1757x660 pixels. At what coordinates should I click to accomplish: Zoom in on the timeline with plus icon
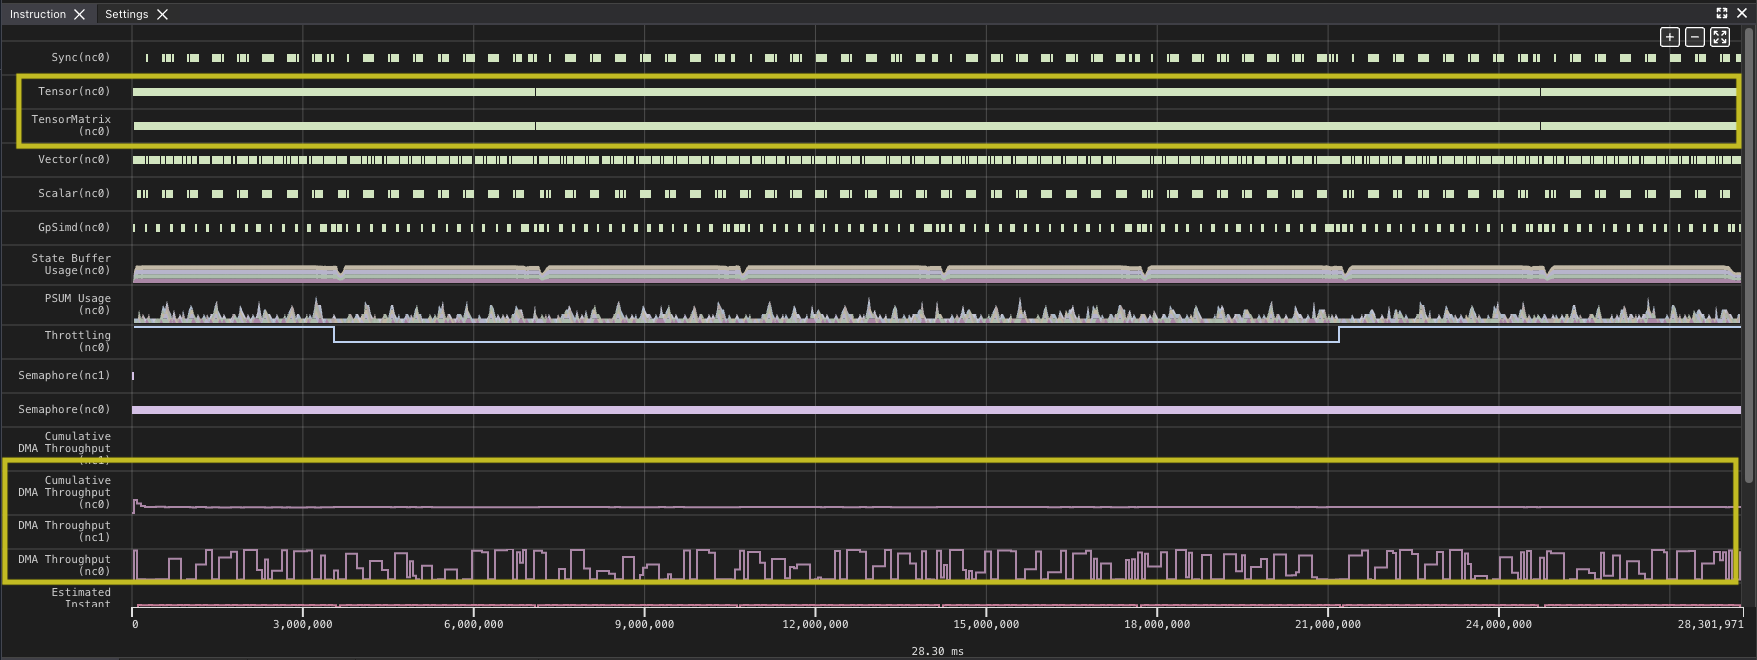tap(1669, 37)
